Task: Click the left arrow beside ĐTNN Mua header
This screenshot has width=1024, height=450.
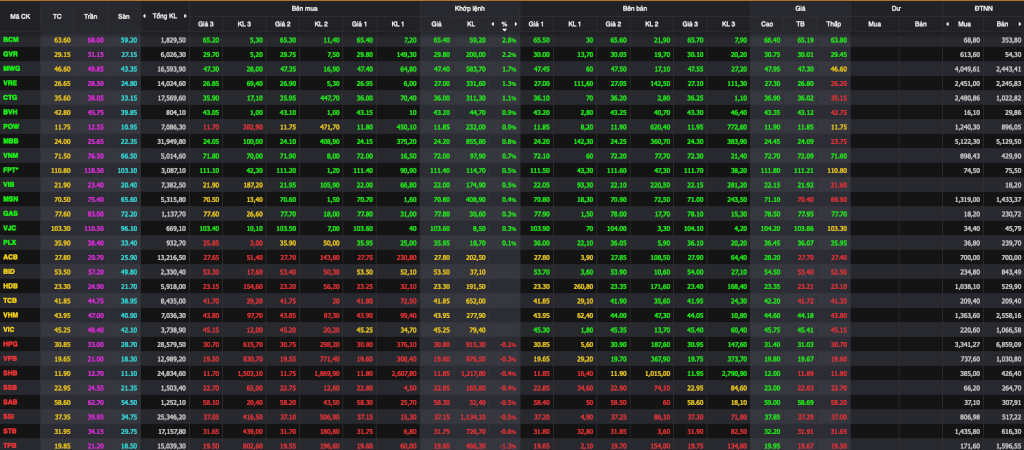Action: pyautogui.click(x=948, y=24)
